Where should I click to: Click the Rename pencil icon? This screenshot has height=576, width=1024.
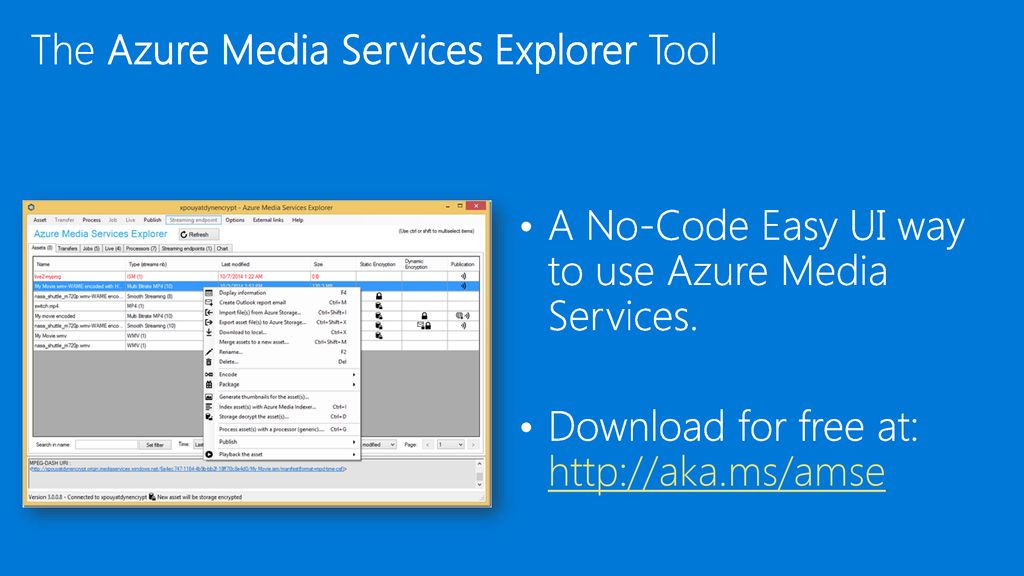coord(209,352)
